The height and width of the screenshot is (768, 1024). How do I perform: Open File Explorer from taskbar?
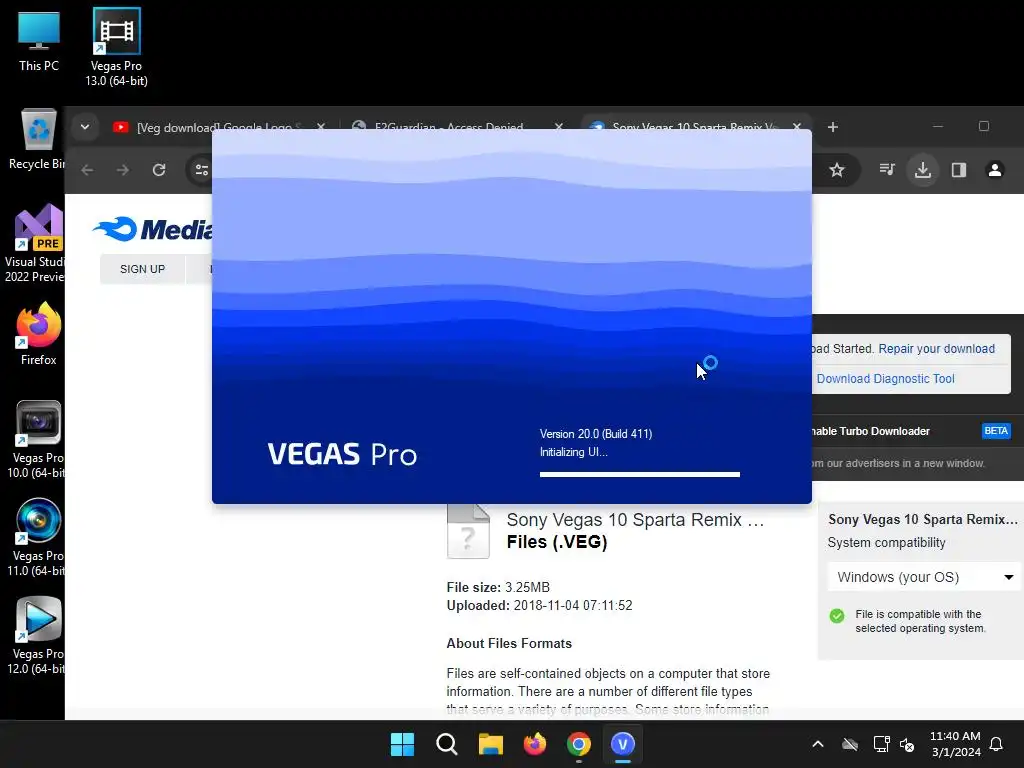point(490,744)
